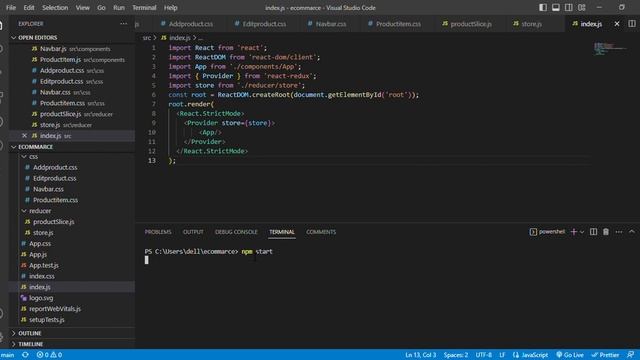The image size is (640, 360).
Task: Collapse the Open Editors section
Action: pyautogui.click(x=14, y=38)
